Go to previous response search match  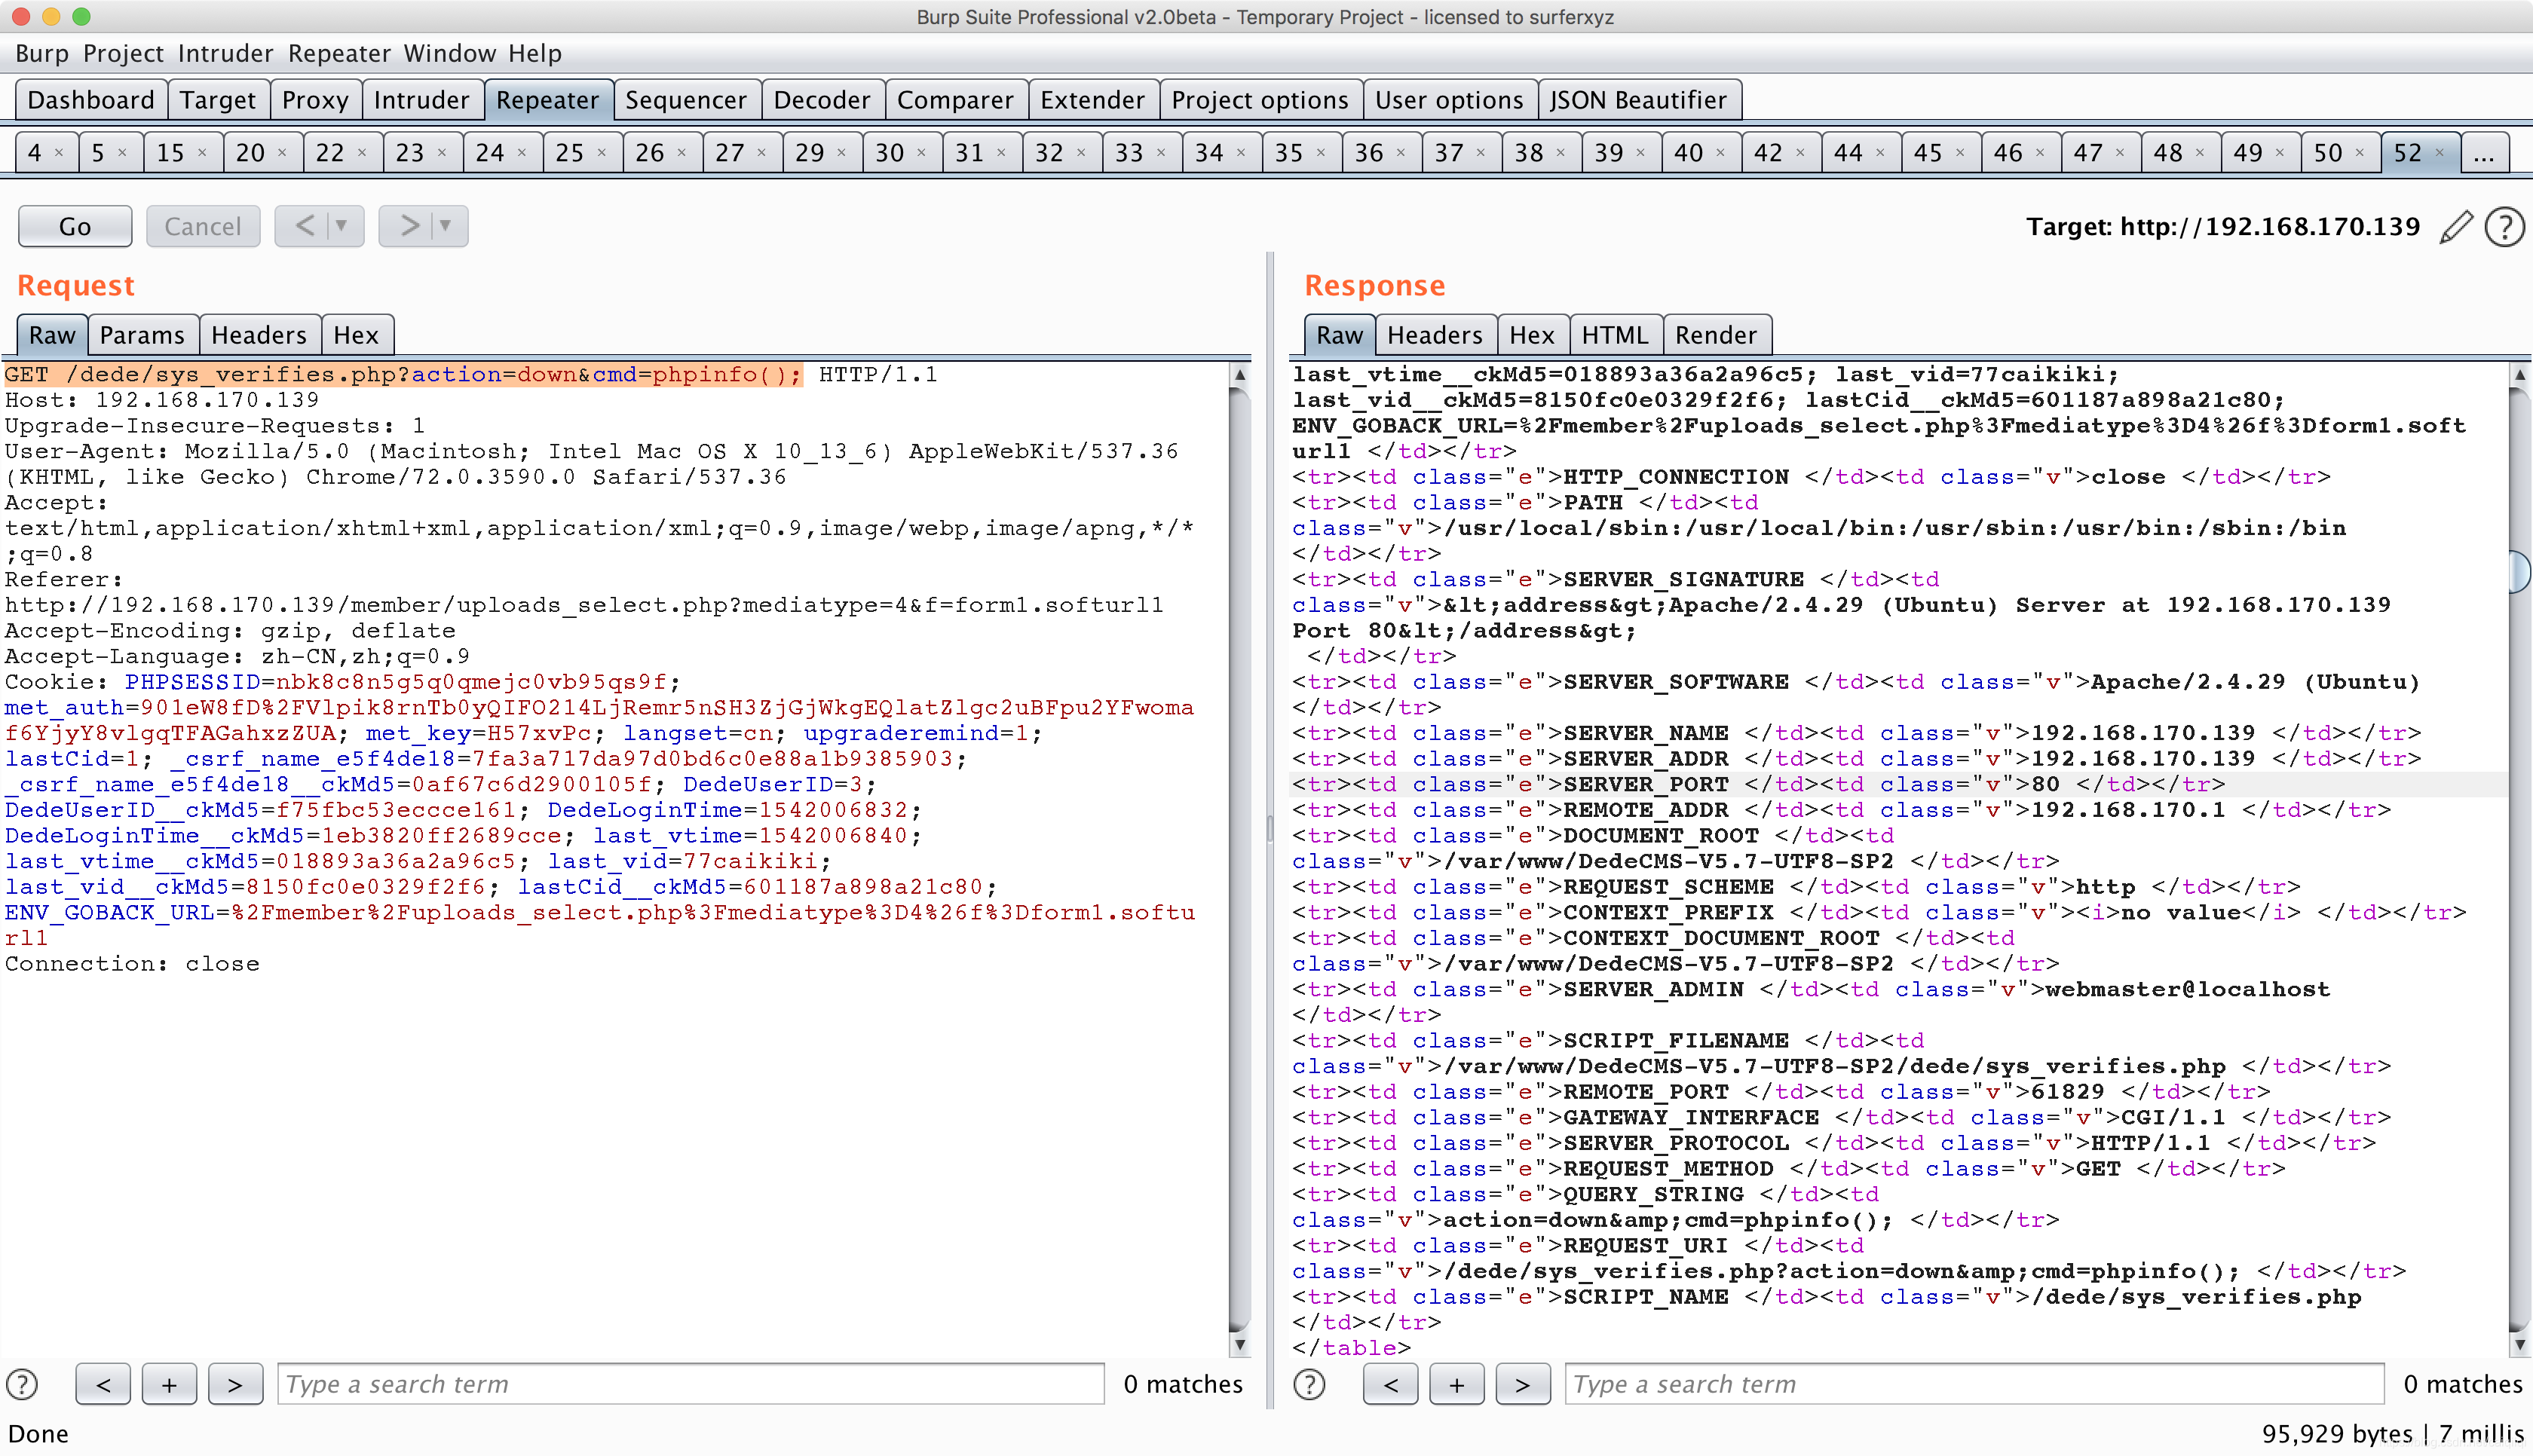coord(1390,1384)
